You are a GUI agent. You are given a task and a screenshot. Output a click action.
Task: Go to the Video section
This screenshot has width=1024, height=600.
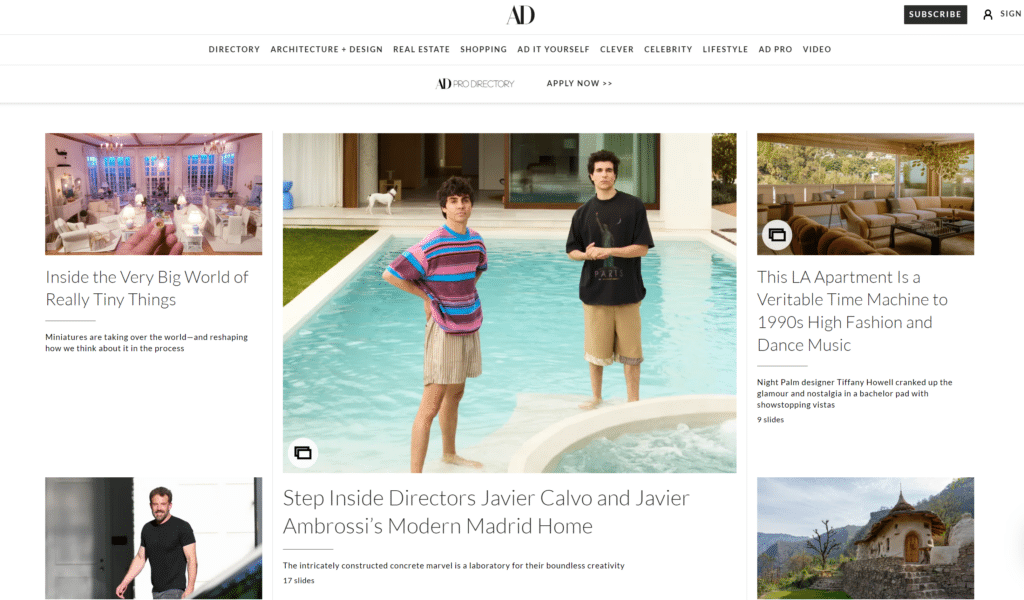point(817,50)
